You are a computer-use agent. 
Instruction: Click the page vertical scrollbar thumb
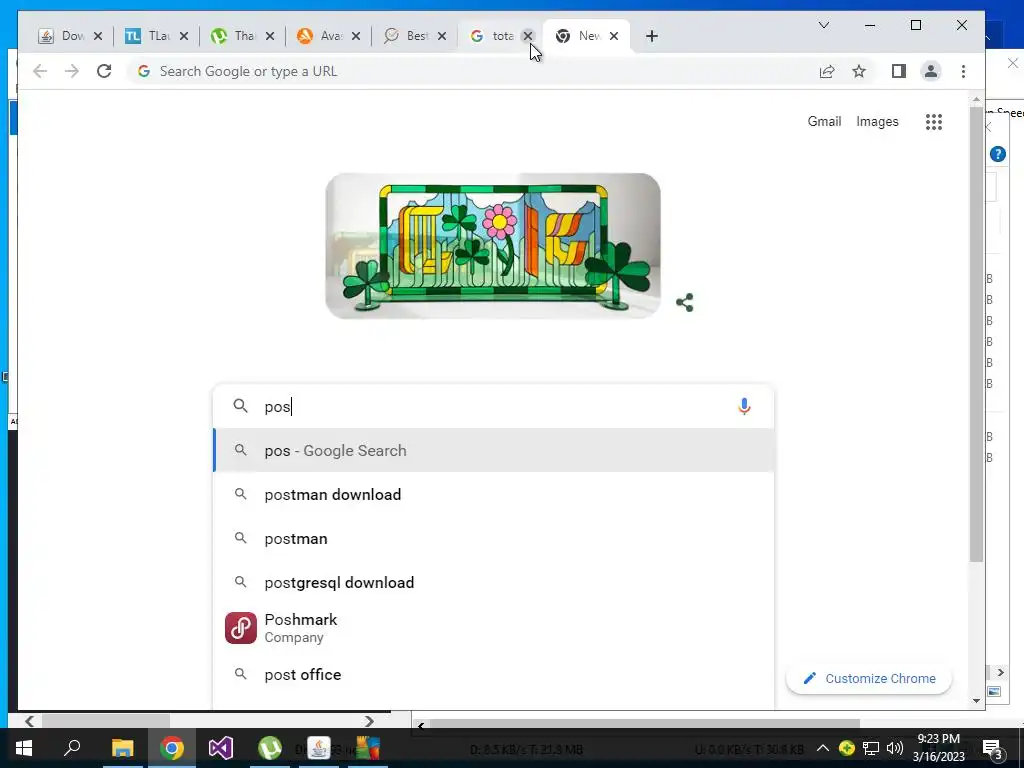976,333
